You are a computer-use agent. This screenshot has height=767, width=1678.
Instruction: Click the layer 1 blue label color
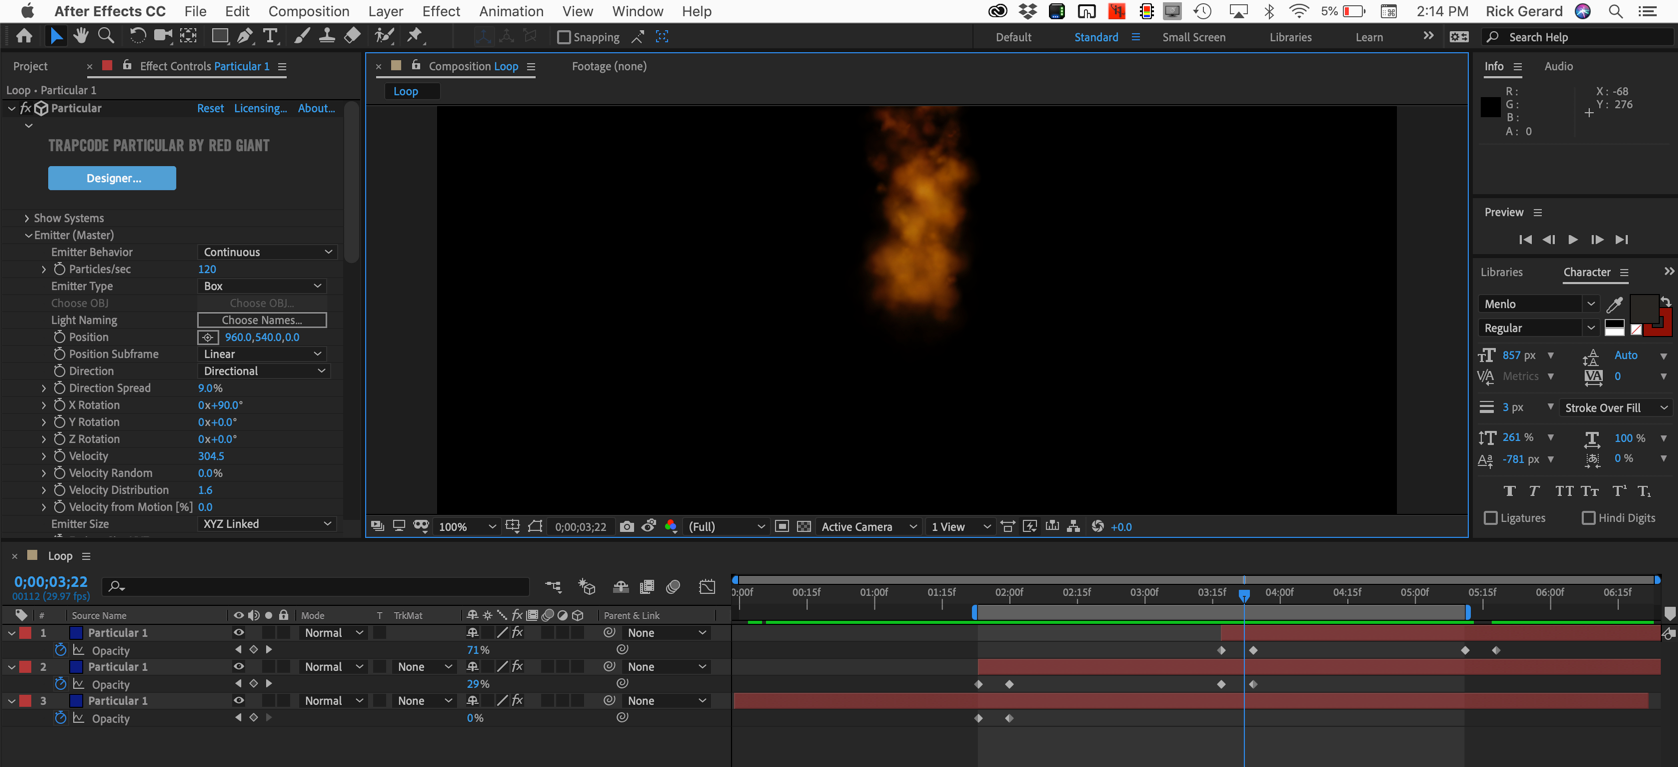(76, 633)
